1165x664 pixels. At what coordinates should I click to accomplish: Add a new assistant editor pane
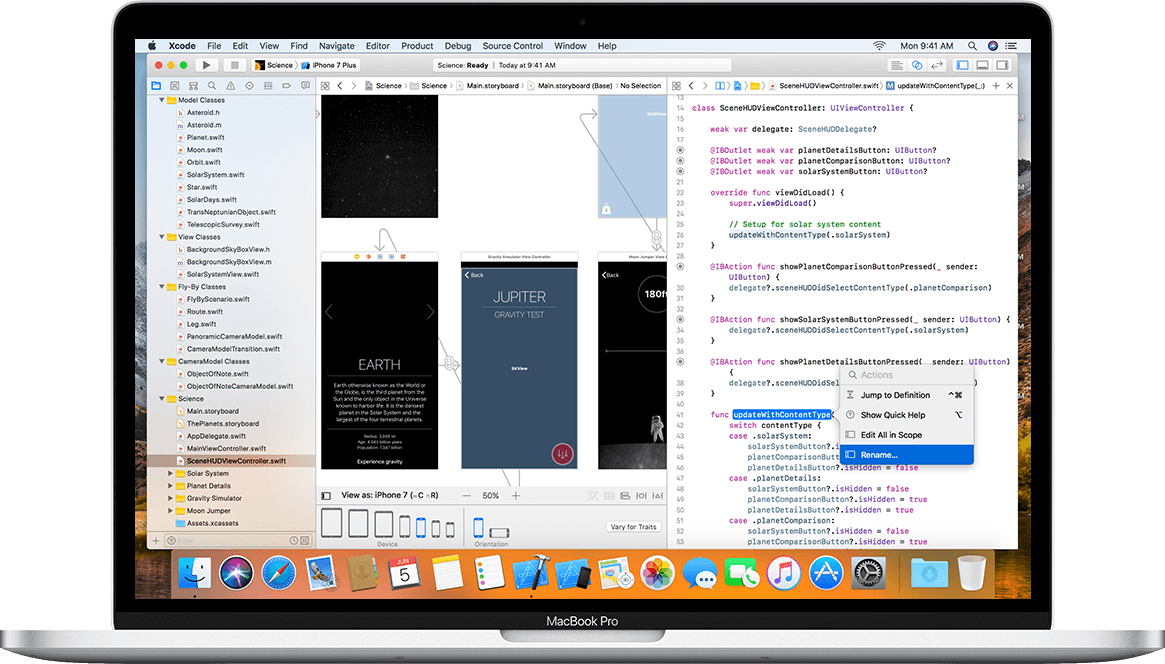[x=996, y=86]
